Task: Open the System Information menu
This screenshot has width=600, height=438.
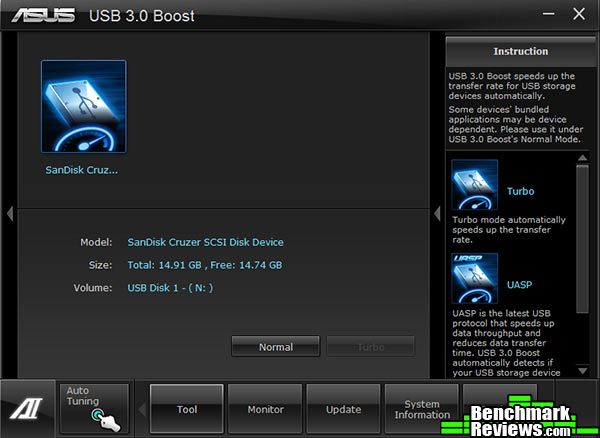Action: tap(422, 409)
